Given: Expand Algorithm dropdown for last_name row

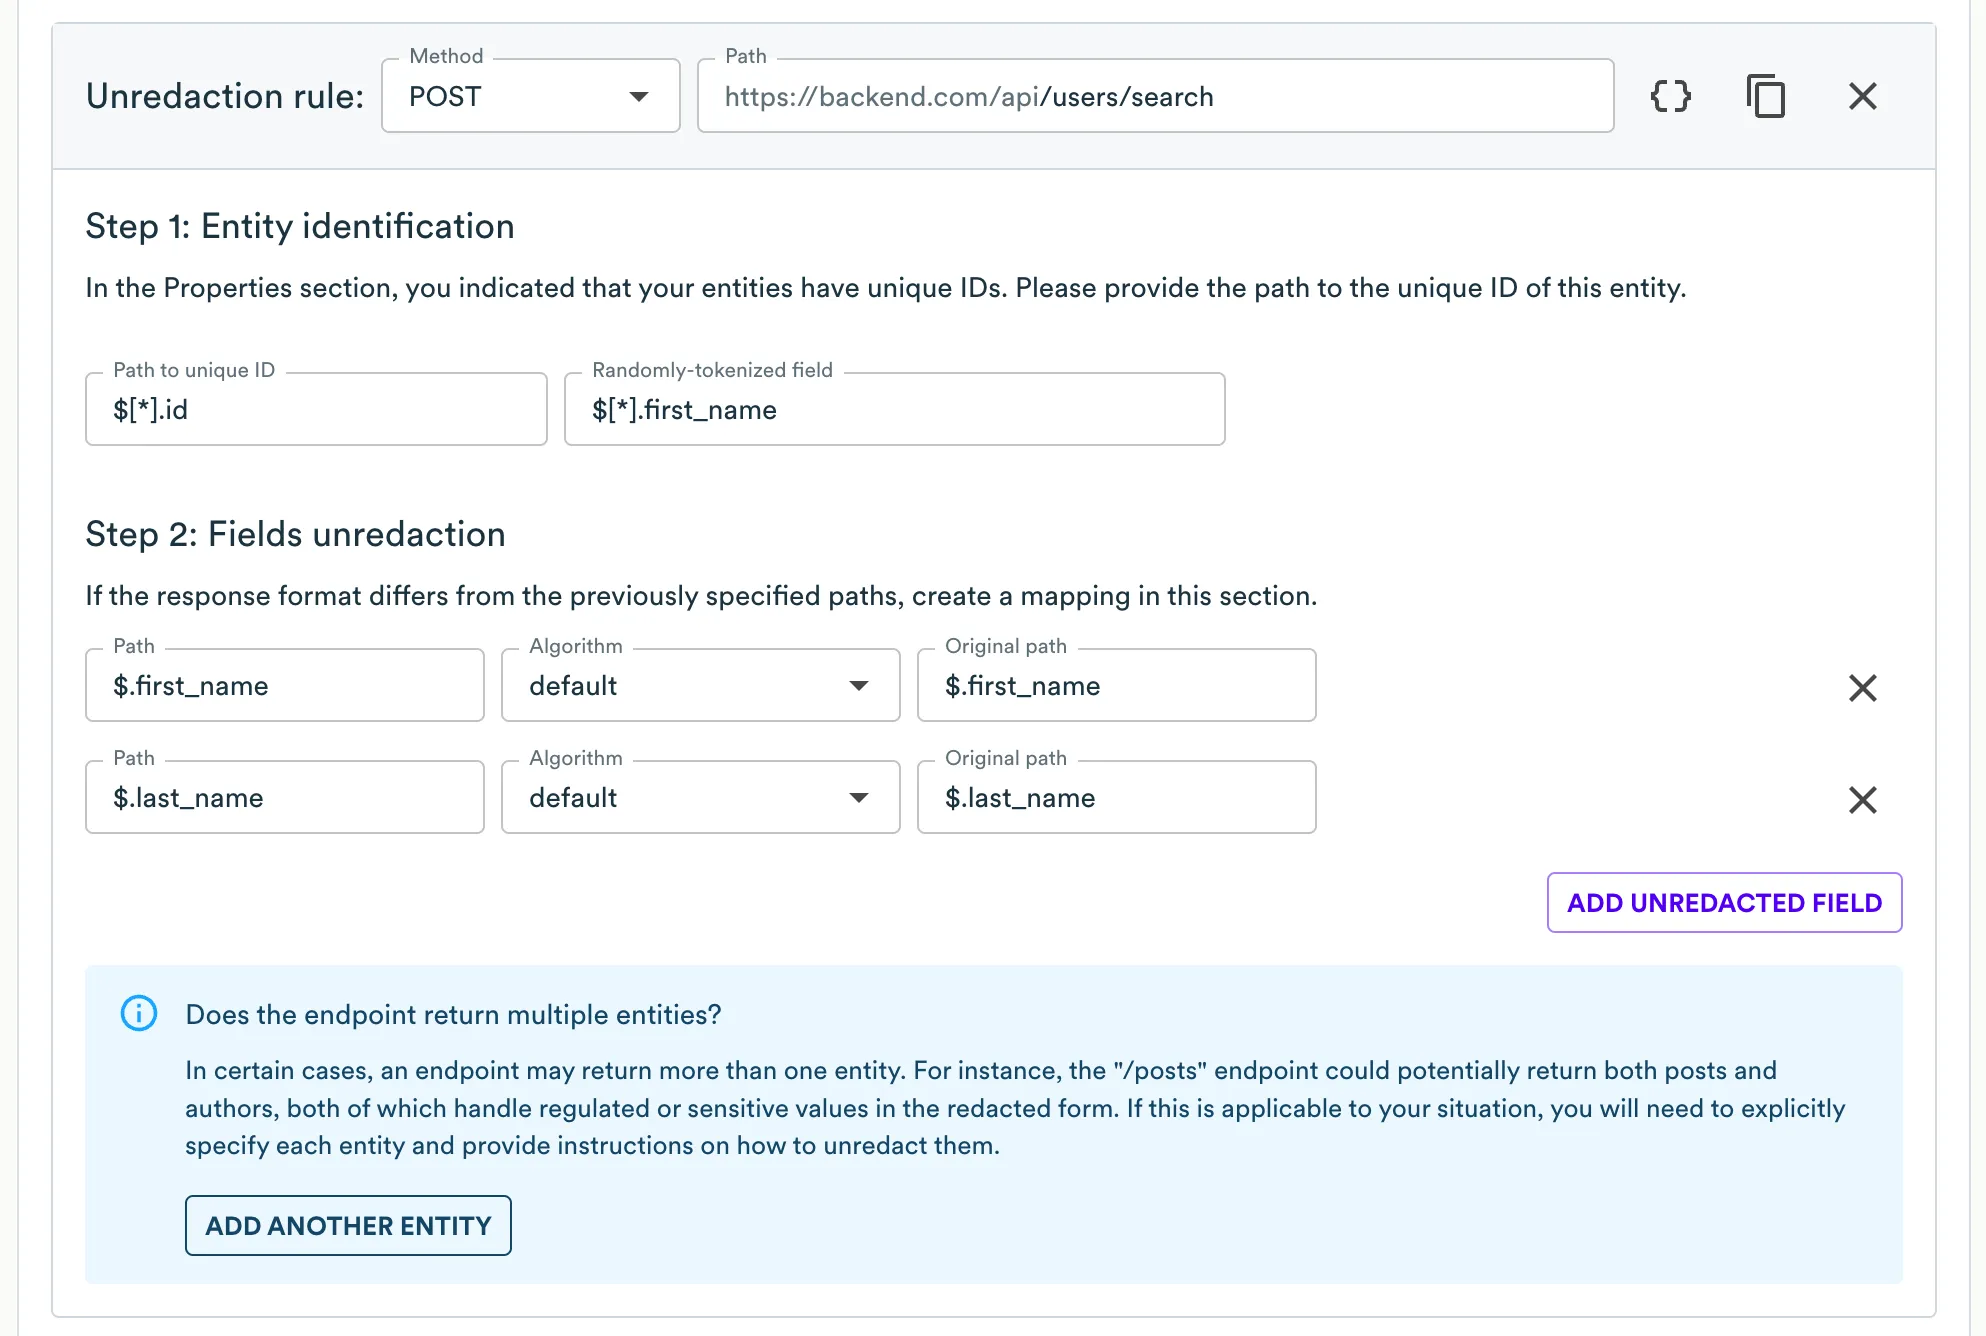Looking at the screenshot, I should (700, 798).
